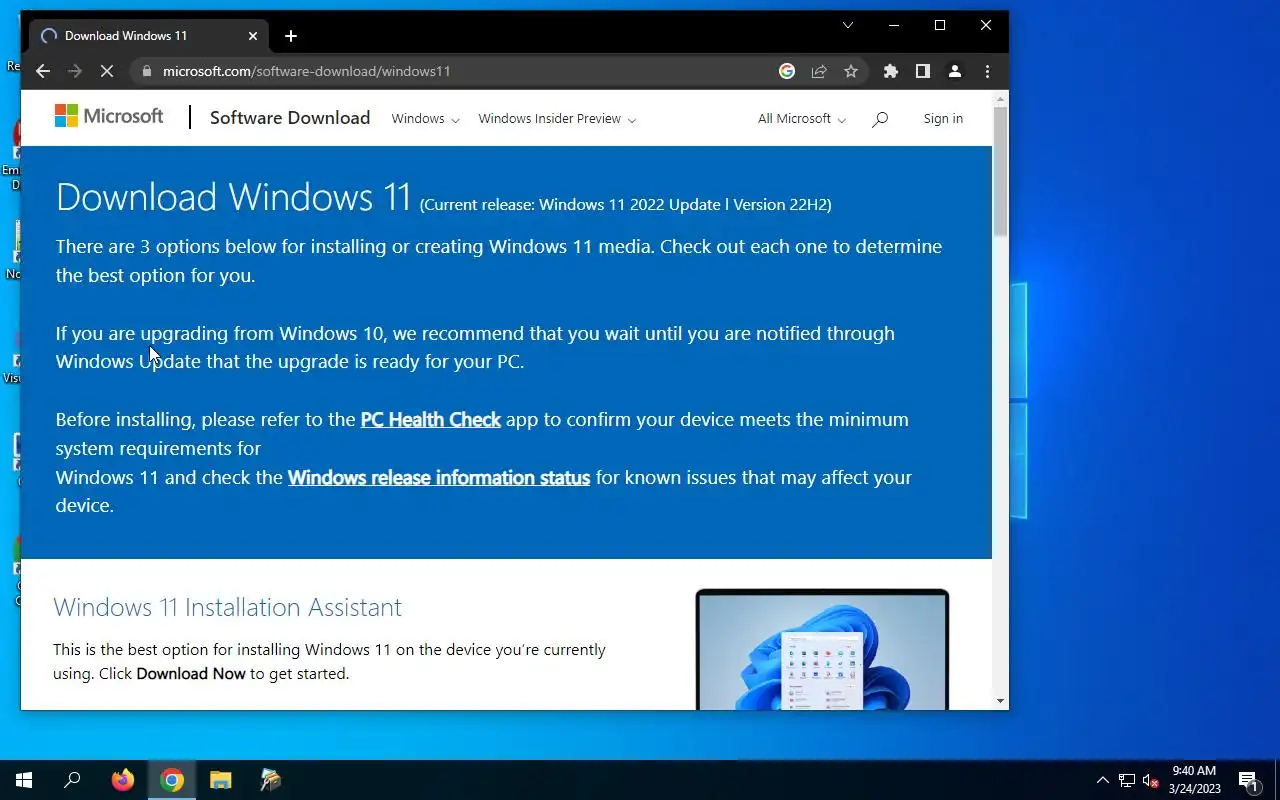Click the Download Windows 11 page title
This screenshot has width=1280, height=800.
234,197
